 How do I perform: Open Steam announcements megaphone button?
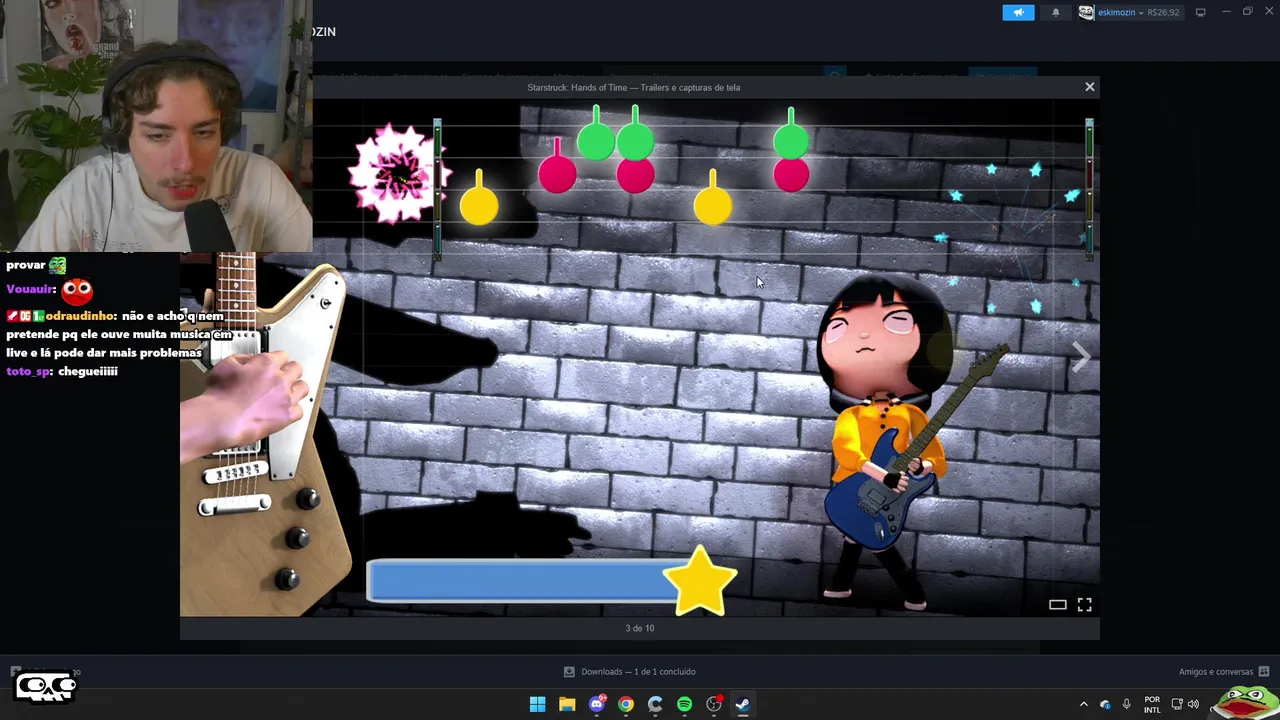[1018, 12]
